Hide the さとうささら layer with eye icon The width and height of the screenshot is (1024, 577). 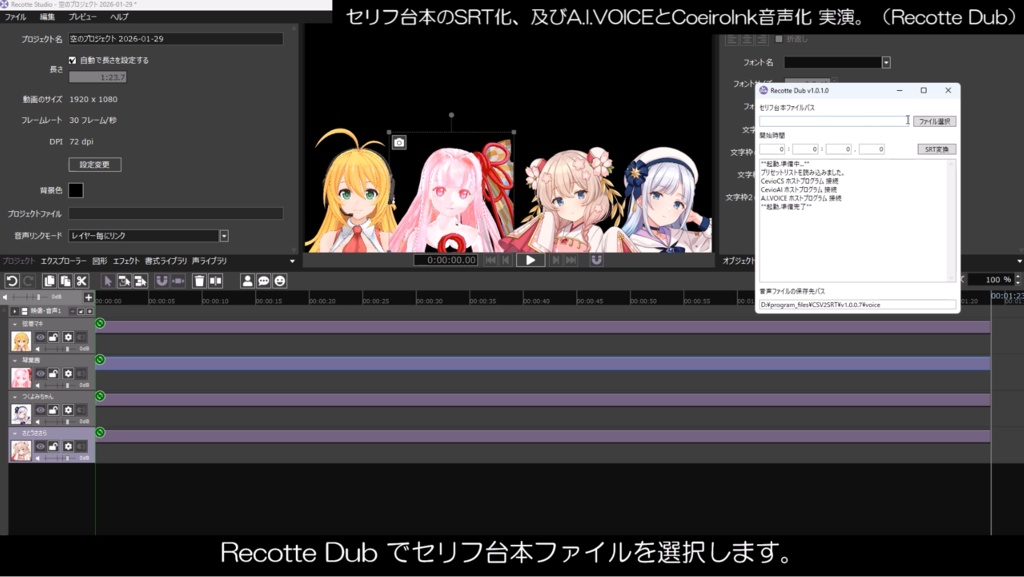(x=40, y=446)
